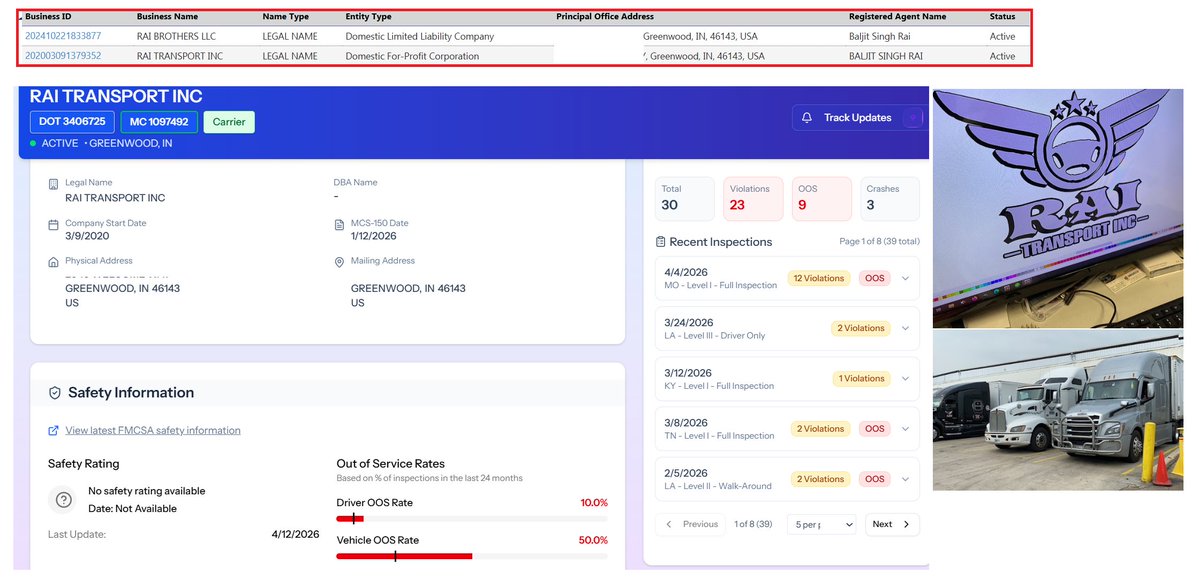
Task: Open Business ID 202003091379352 link
Action: click(x=63, y=56)
